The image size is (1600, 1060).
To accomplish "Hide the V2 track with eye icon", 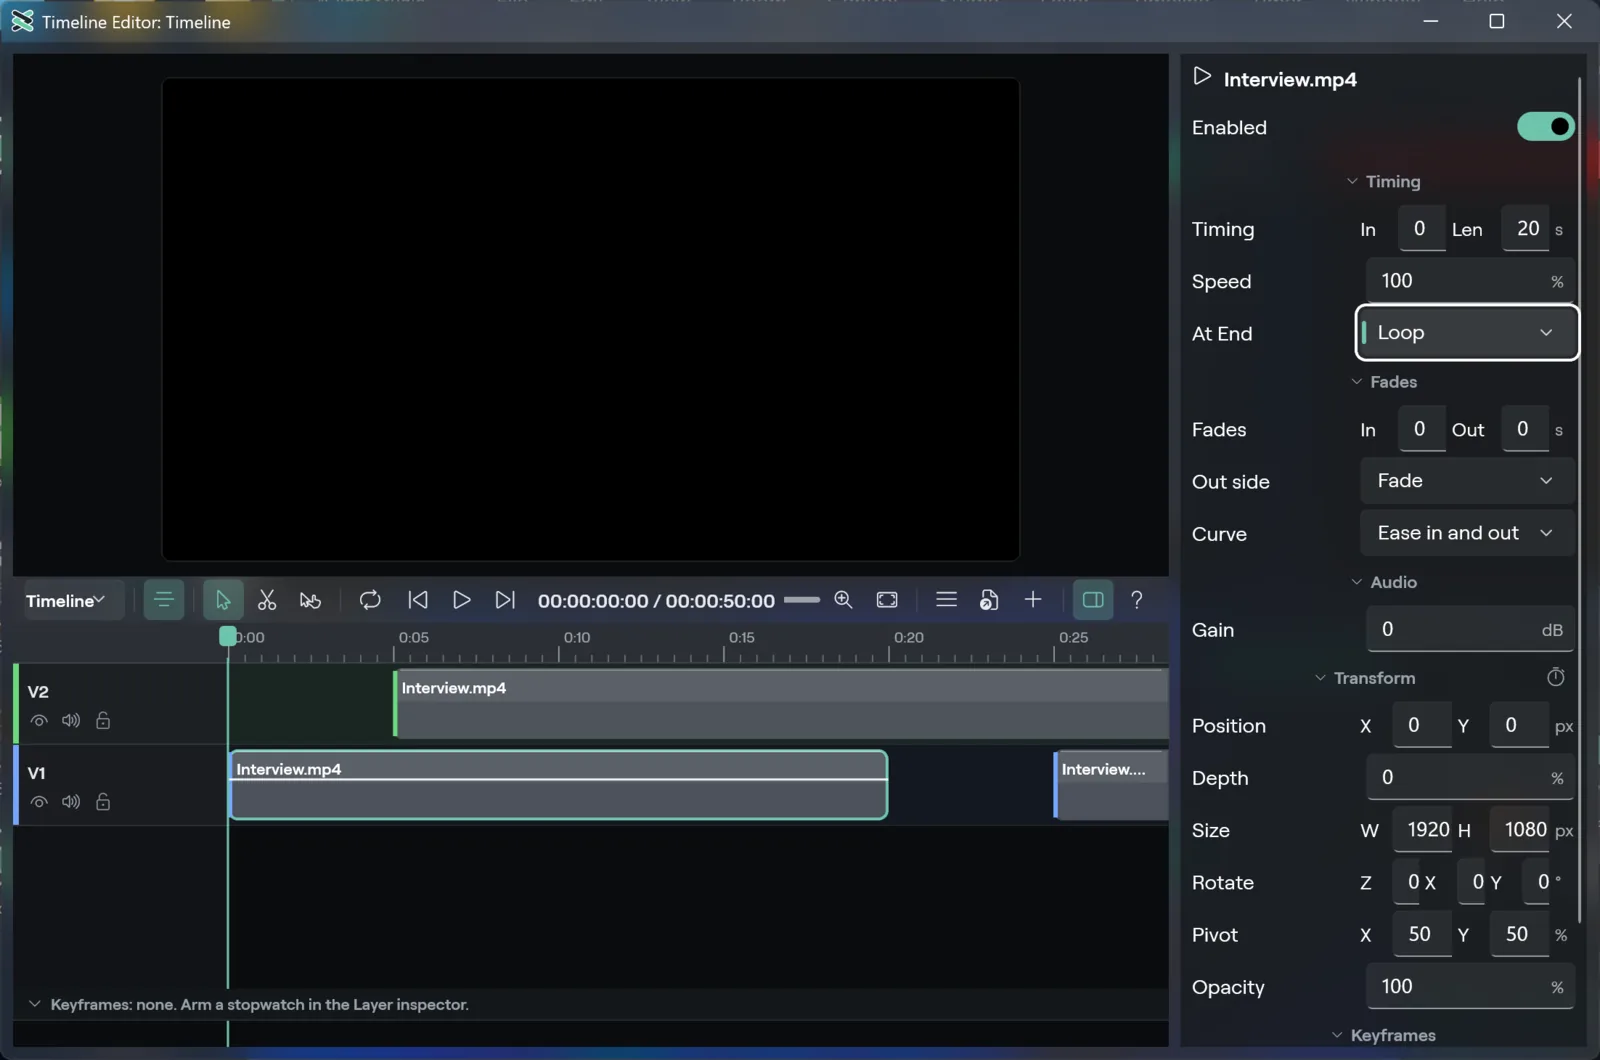I will (39, 721).
